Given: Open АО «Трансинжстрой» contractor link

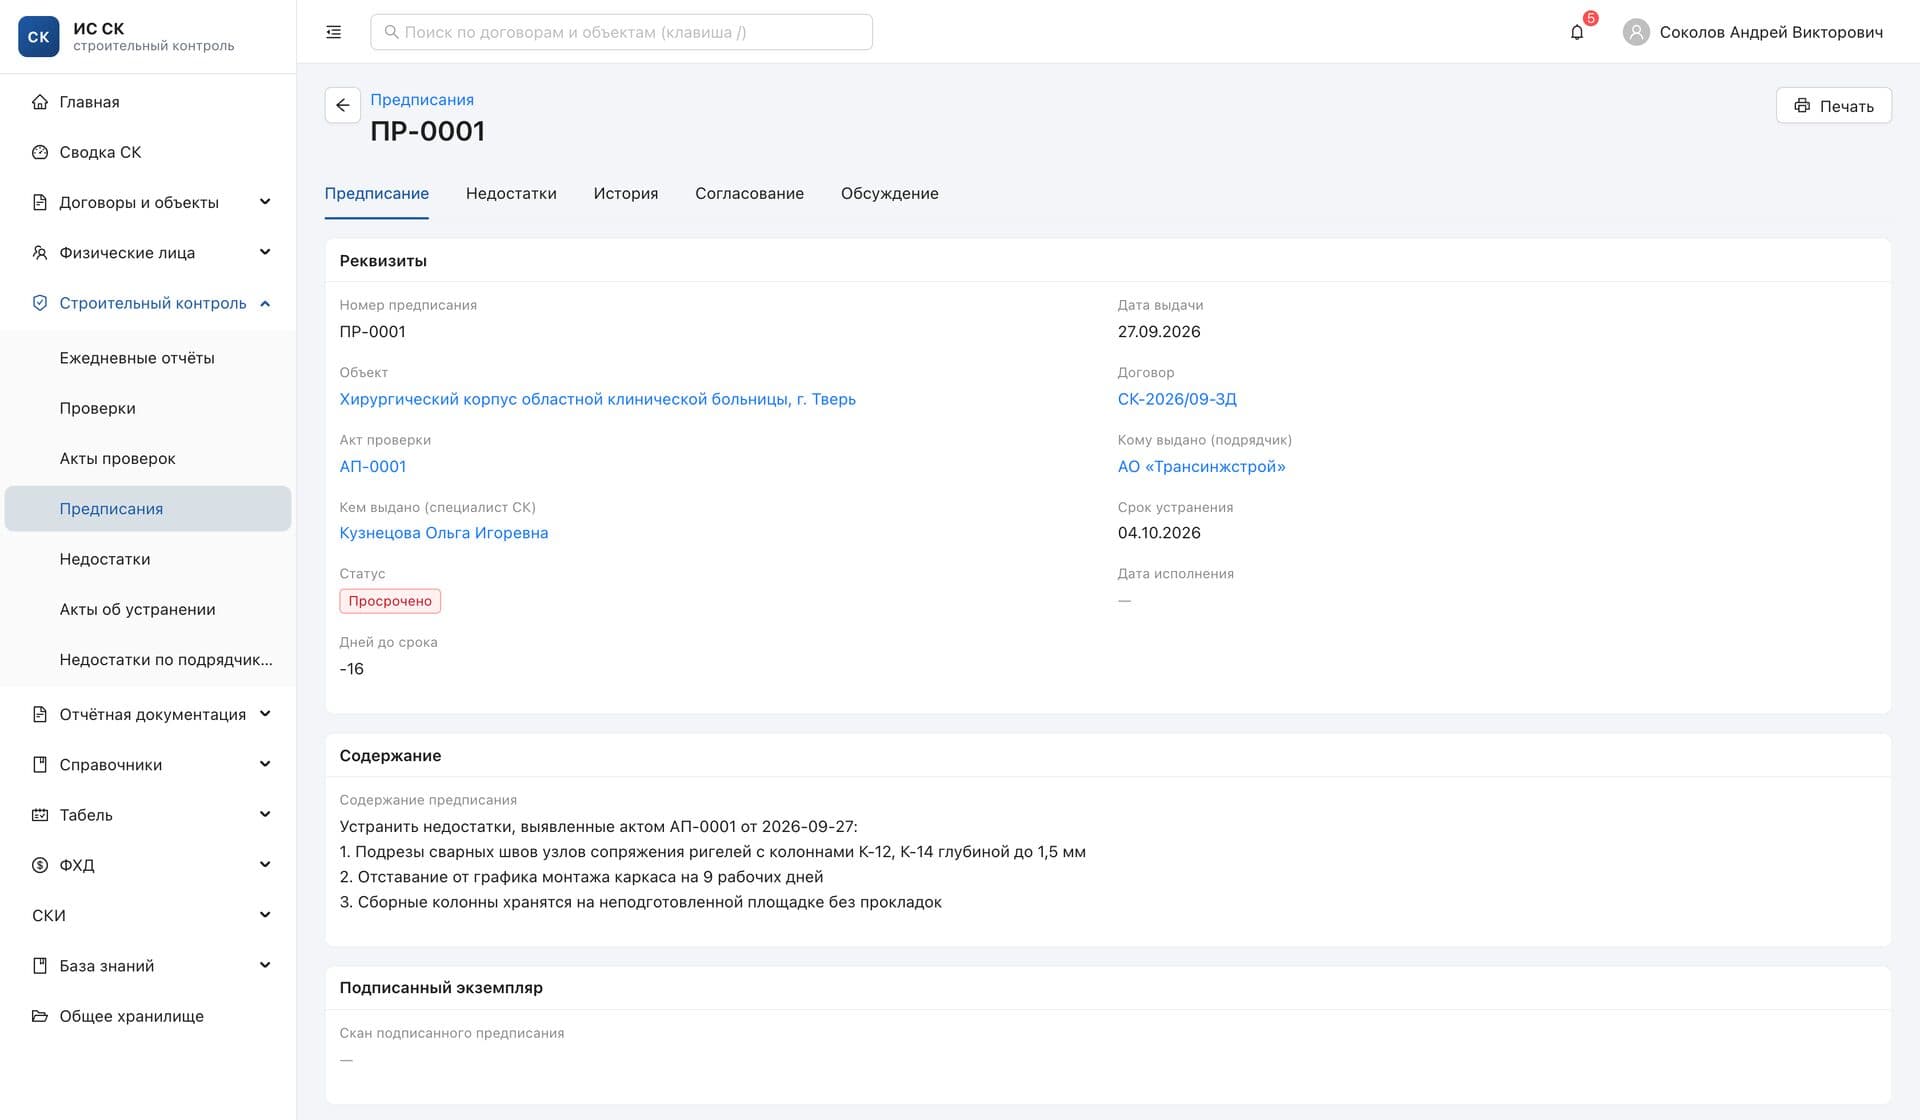Looking at the screenshot, I should coord(1201,466).
